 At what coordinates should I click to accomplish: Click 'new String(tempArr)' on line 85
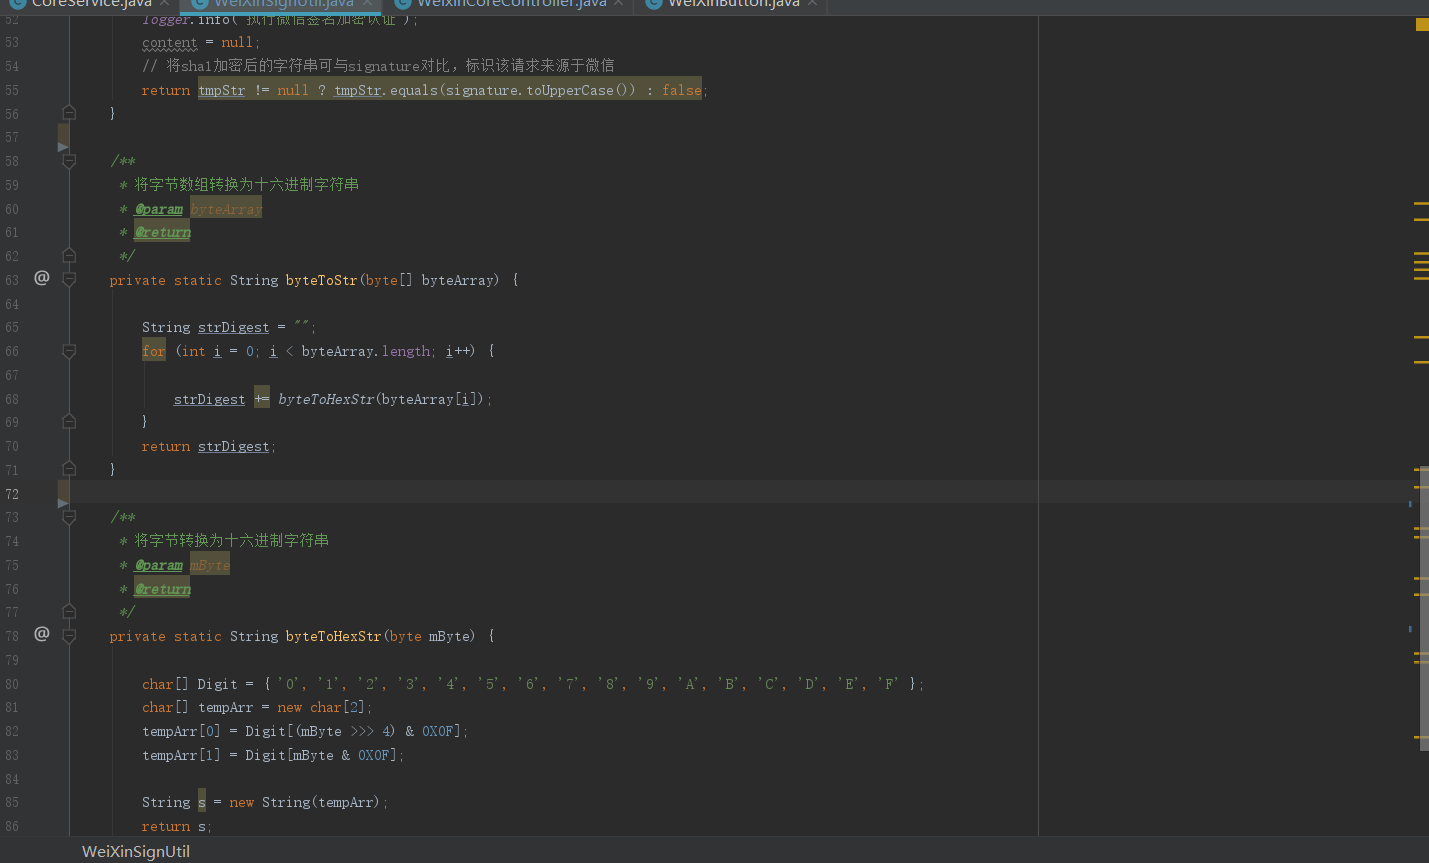click(305, 802)
